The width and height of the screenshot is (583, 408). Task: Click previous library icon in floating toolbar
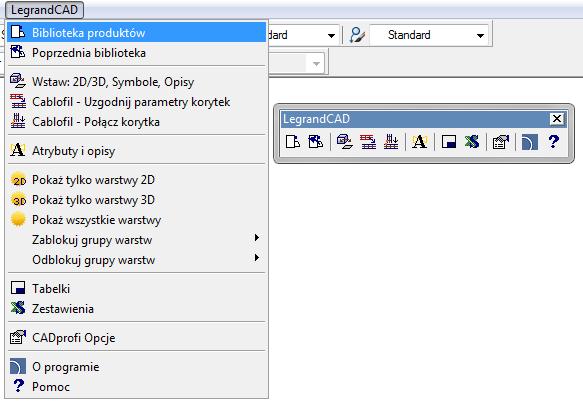tap(316, 142)
